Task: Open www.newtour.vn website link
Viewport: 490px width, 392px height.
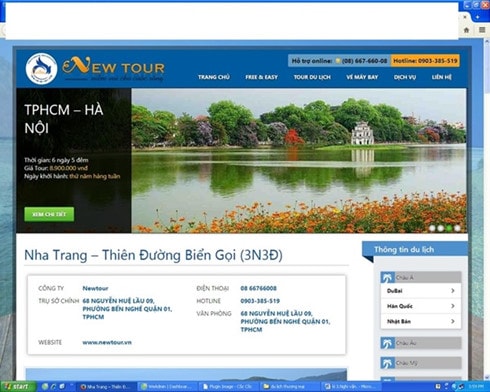Action: (x=107, y=342)
